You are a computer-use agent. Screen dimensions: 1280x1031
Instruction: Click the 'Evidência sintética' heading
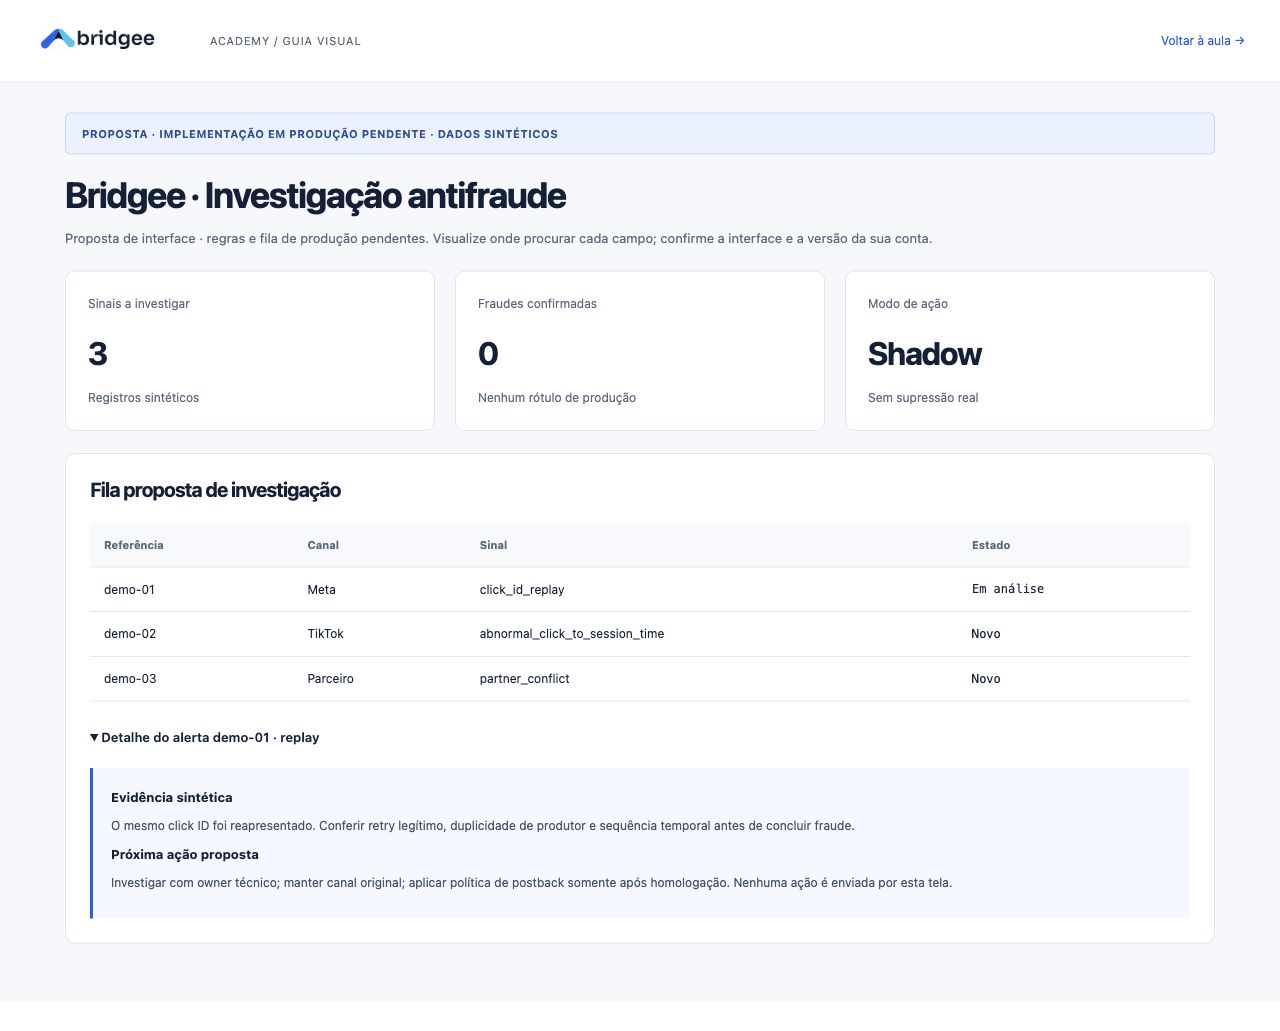click(x=172, y=798)
